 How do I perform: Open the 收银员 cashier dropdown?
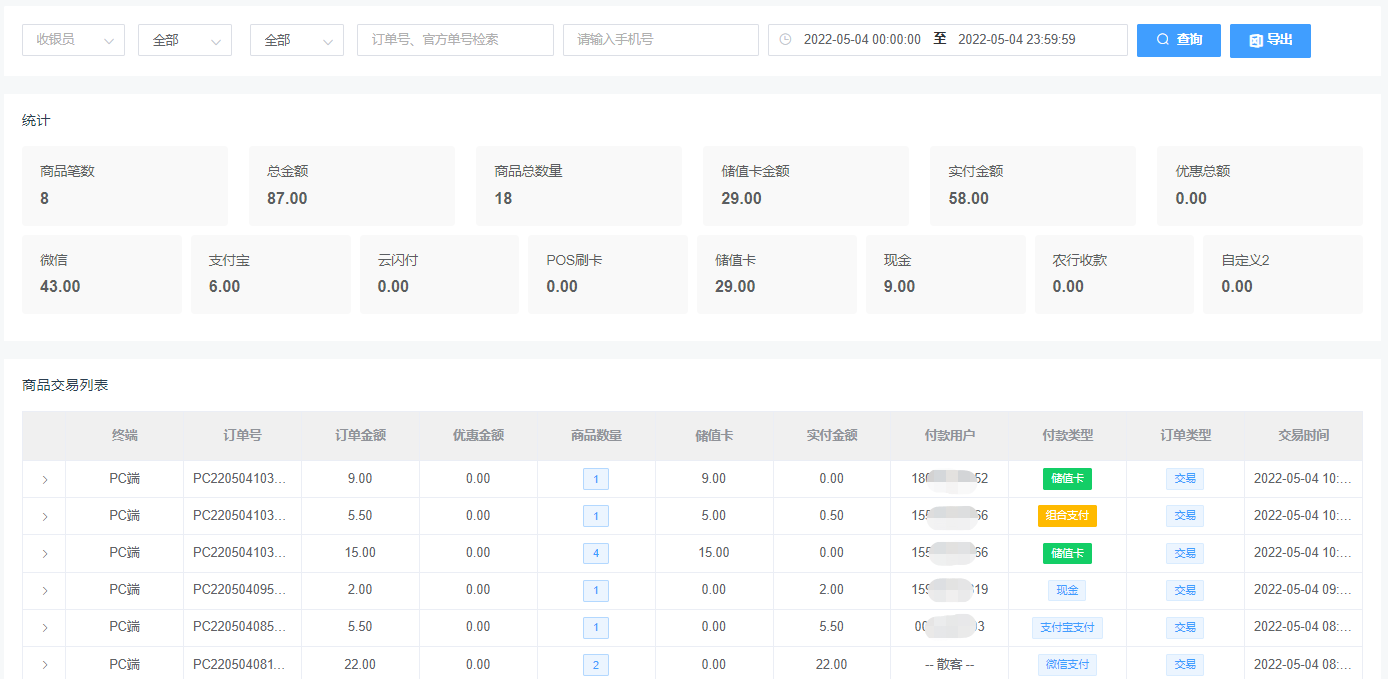tap(74, 40)
